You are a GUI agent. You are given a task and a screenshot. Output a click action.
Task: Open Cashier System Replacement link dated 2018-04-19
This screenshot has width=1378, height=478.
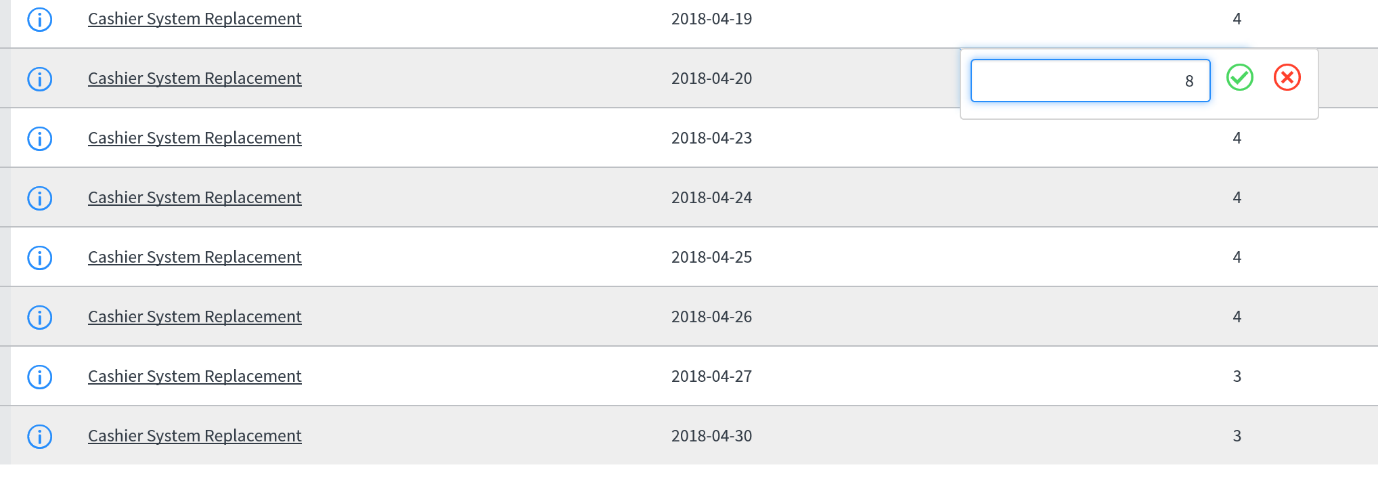(x=195, y=18)
